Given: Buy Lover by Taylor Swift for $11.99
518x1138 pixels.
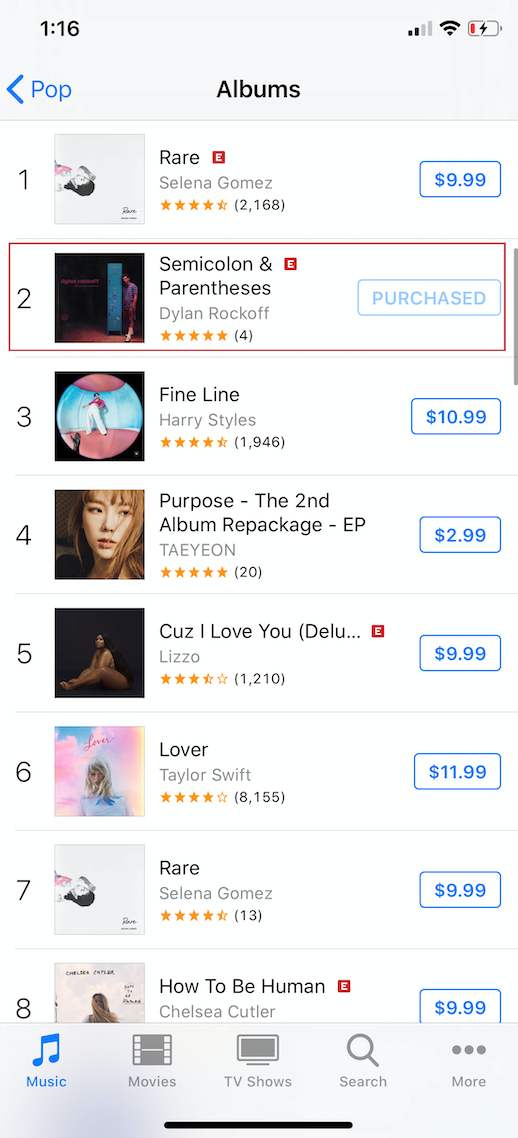Looking at the screenshot, I should click(457, 771).
